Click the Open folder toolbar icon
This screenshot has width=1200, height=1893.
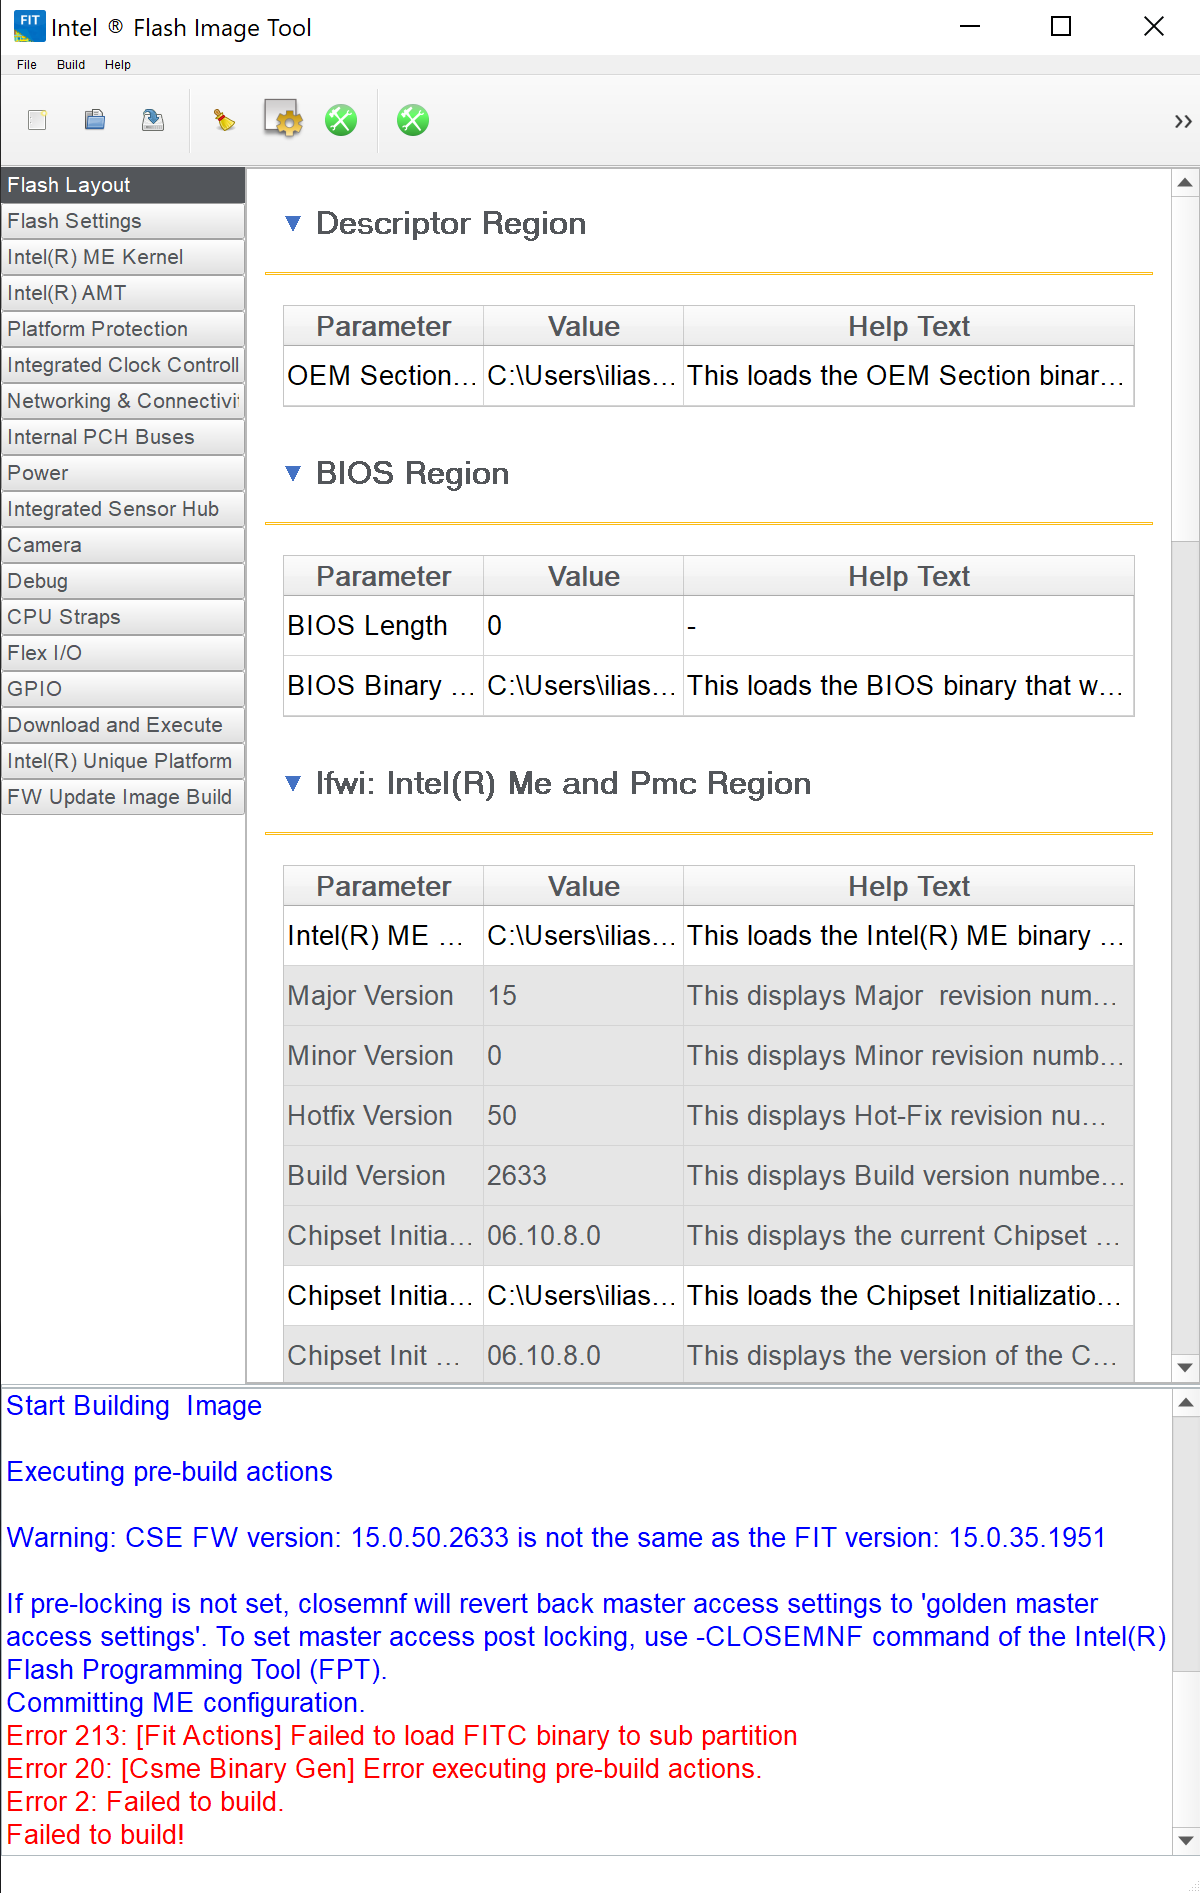pyautogui.click(x=95, y=120)
